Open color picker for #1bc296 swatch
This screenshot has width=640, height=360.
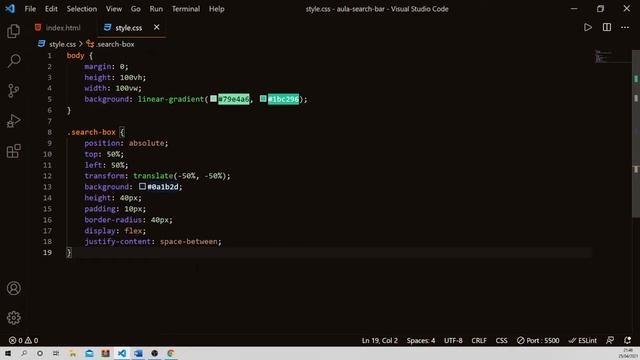[263, 99]
